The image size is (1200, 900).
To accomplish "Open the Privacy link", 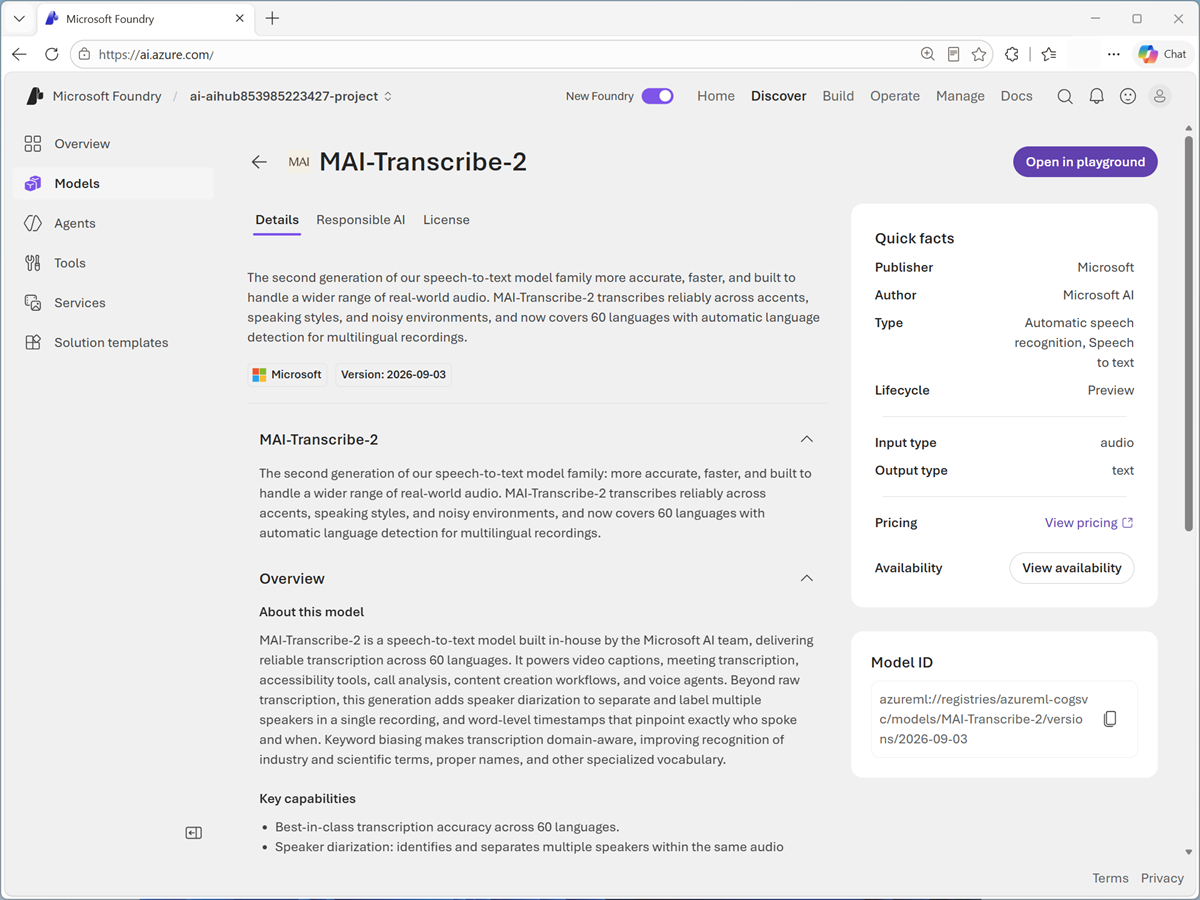I will click(x=1162, y=878).
